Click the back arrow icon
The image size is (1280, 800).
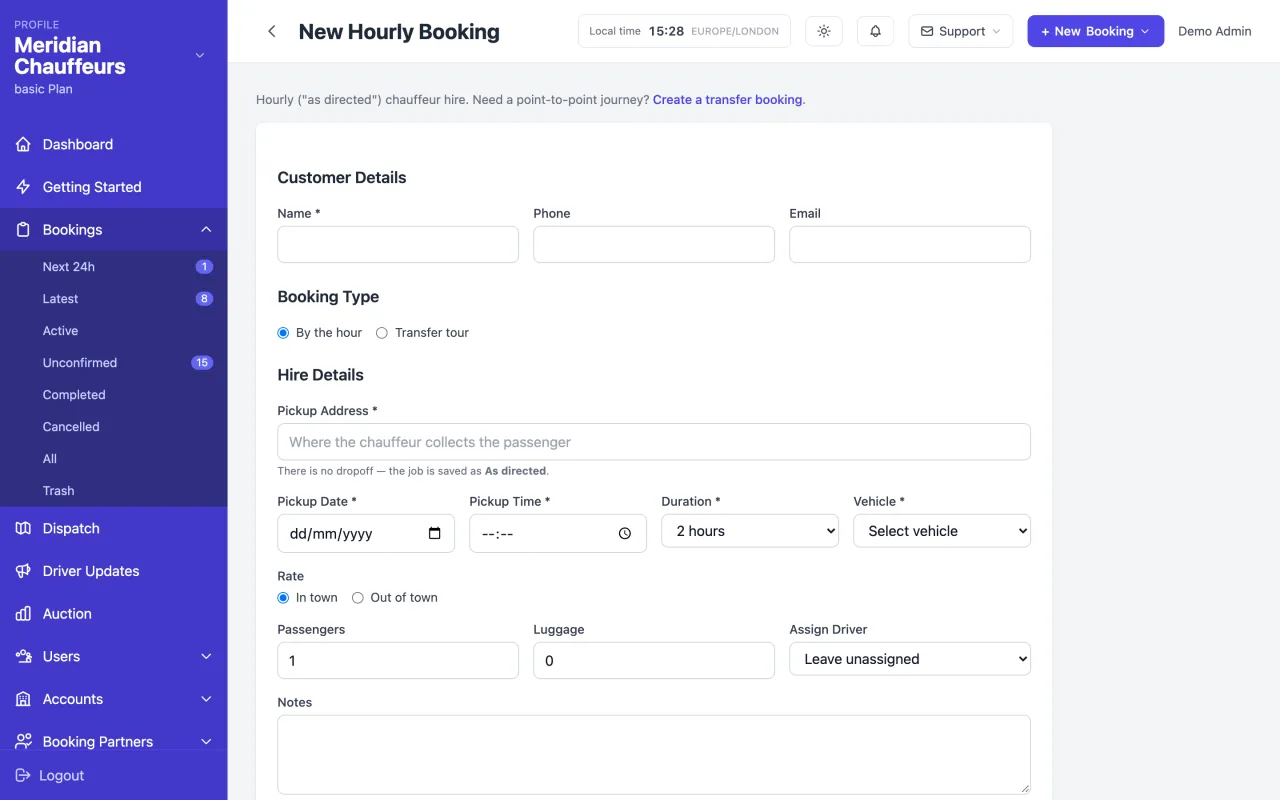271,31
